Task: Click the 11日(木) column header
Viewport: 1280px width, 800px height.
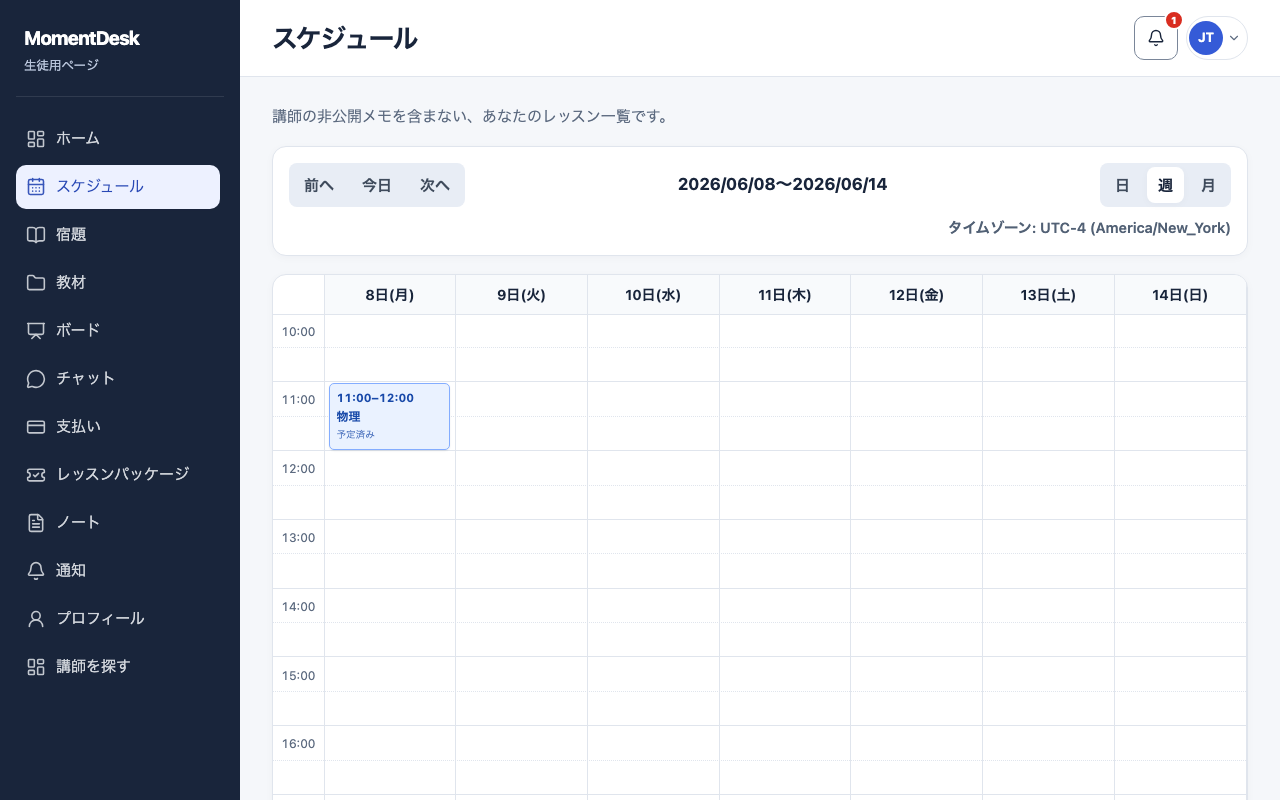Action: (x=785, y=295)
